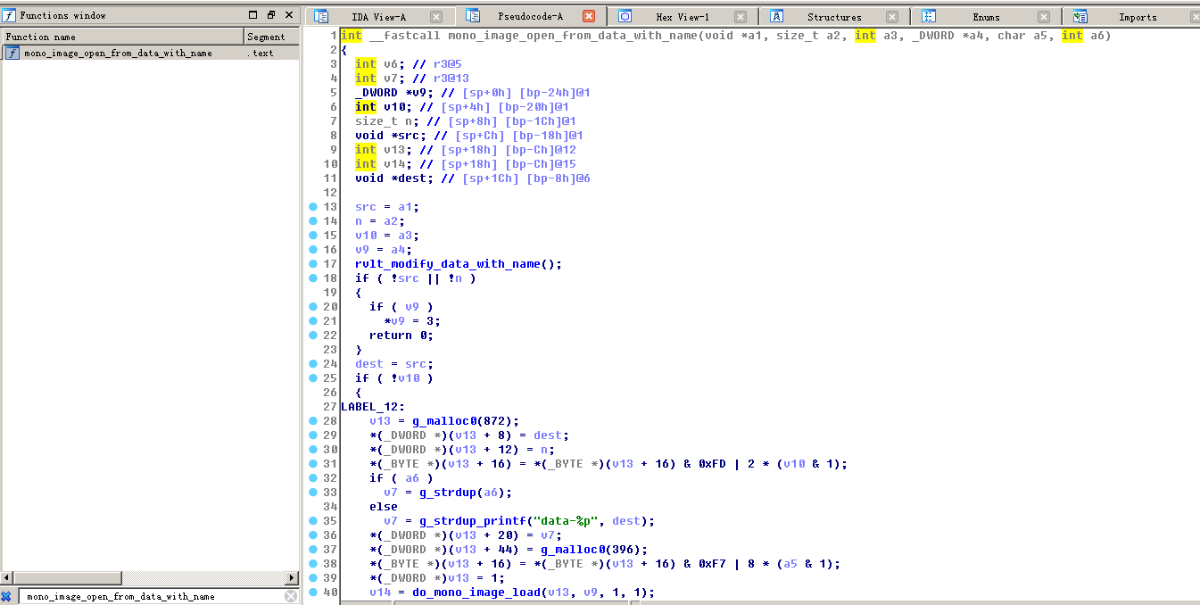Toggle breakpoint dot on line 28
1200x605 pixels.
[312, 421]
